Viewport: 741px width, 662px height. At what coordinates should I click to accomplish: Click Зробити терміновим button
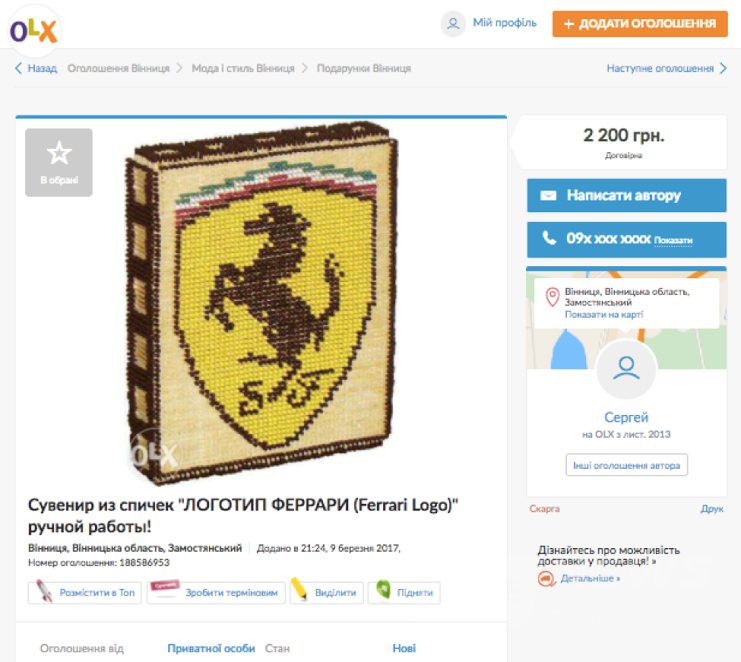click(x=216, y=593)
